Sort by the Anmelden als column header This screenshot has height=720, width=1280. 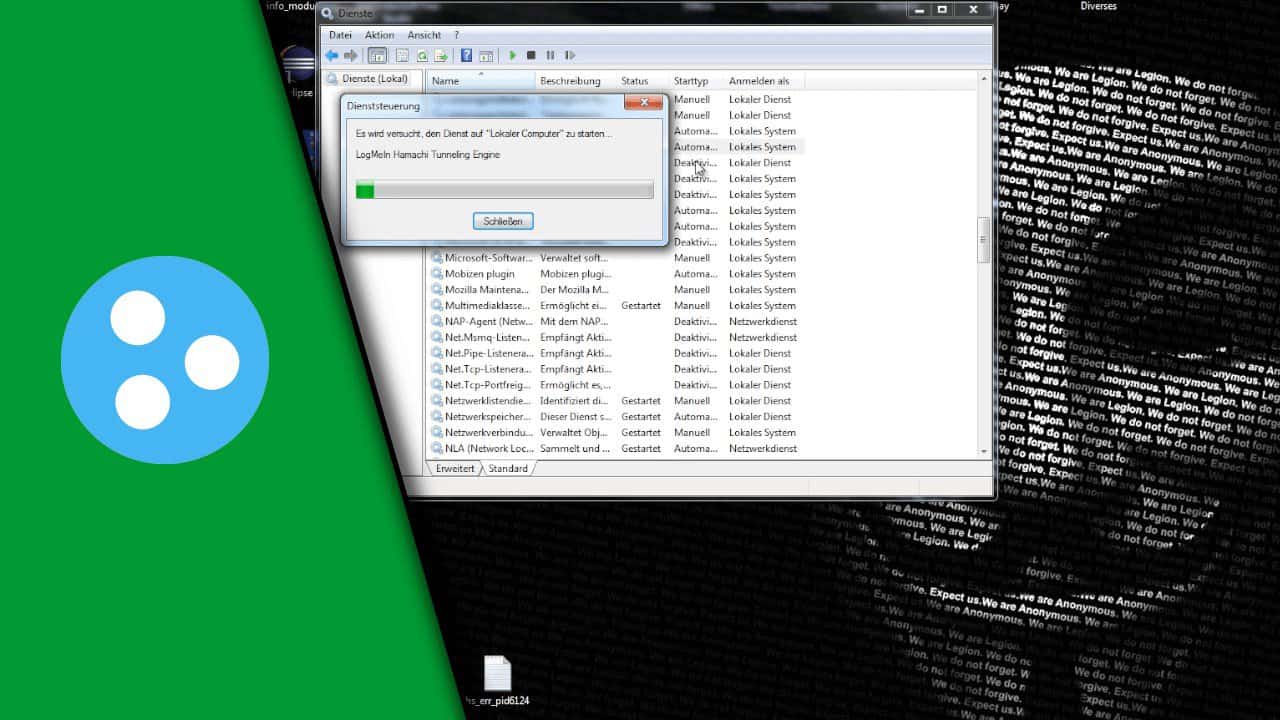764,81
